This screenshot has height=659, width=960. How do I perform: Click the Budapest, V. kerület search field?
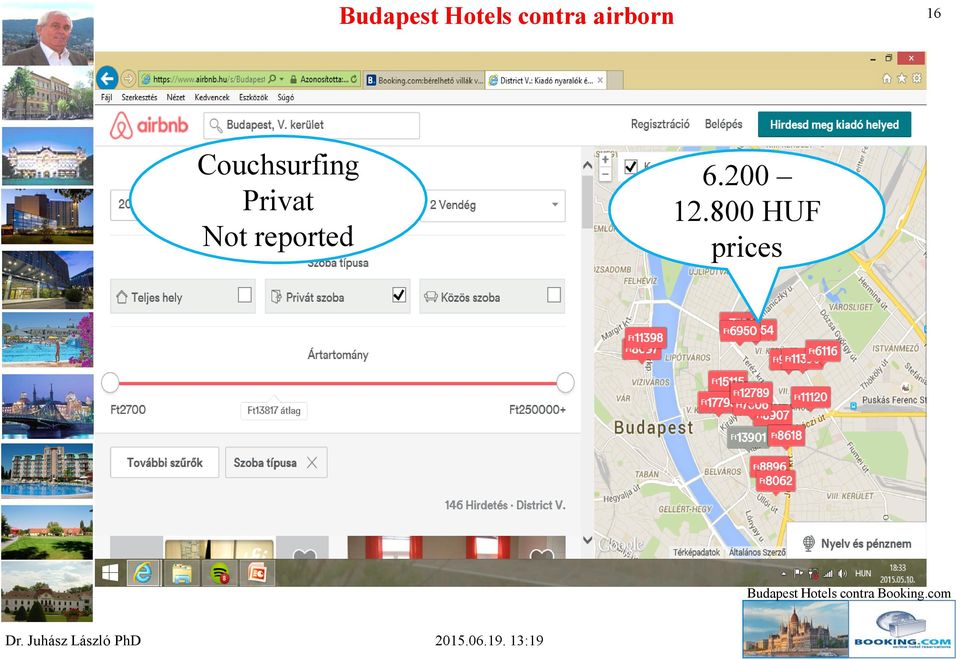[x=312, y=125]
